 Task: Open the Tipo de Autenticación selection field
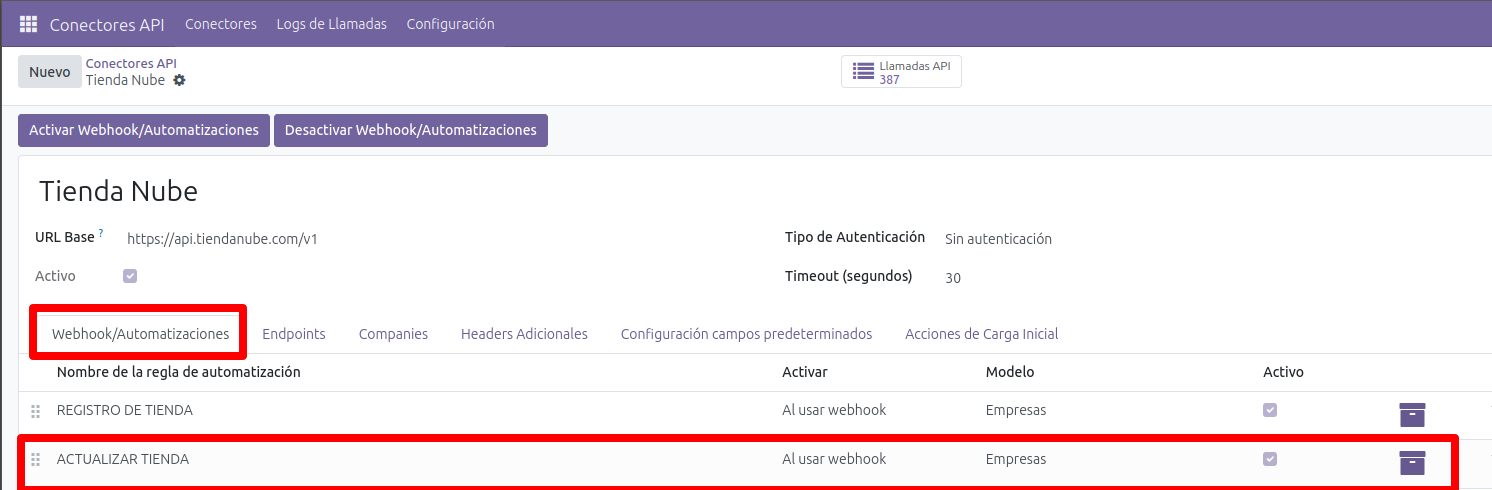(x=998, y=239)
